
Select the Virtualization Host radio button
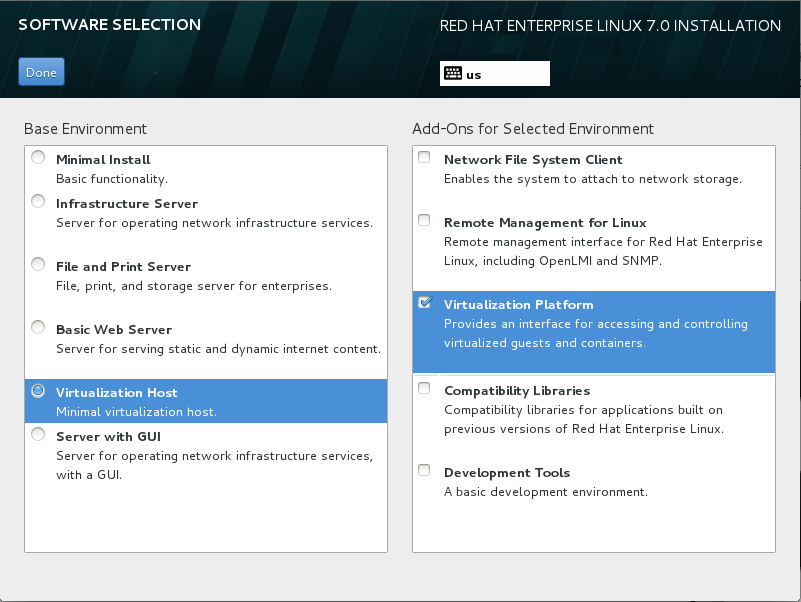pyautogui.click(x=38, y=391)
